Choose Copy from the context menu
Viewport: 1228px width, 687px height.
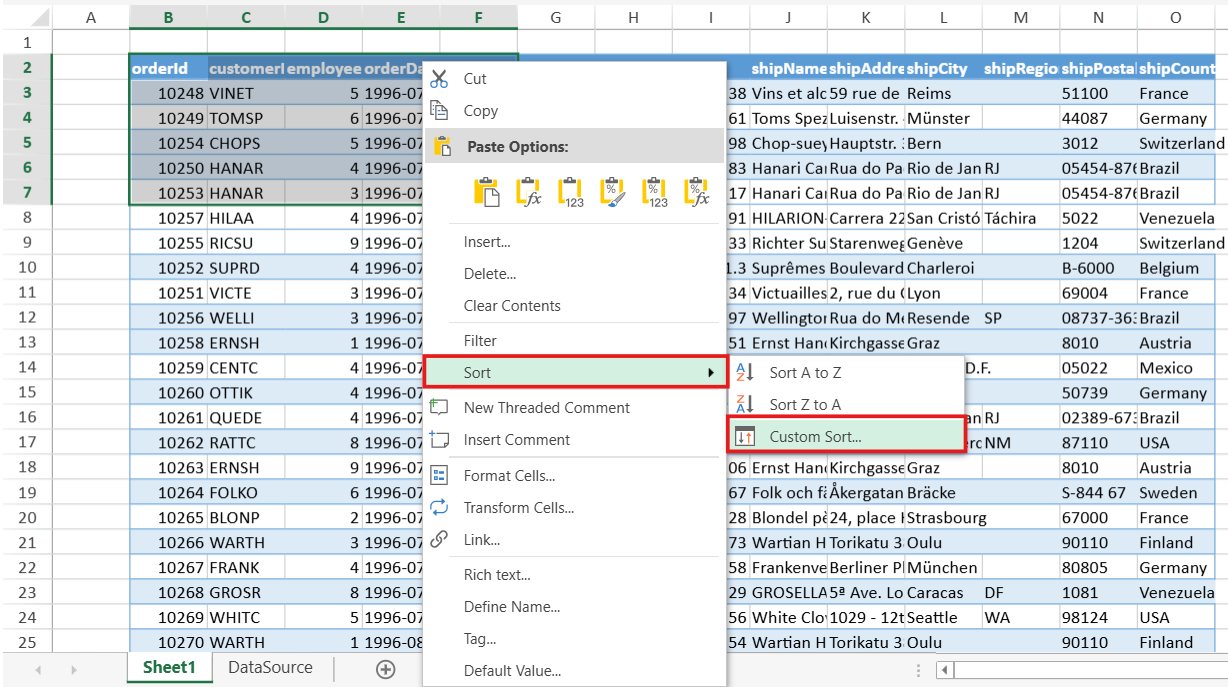tap(480, 111)
